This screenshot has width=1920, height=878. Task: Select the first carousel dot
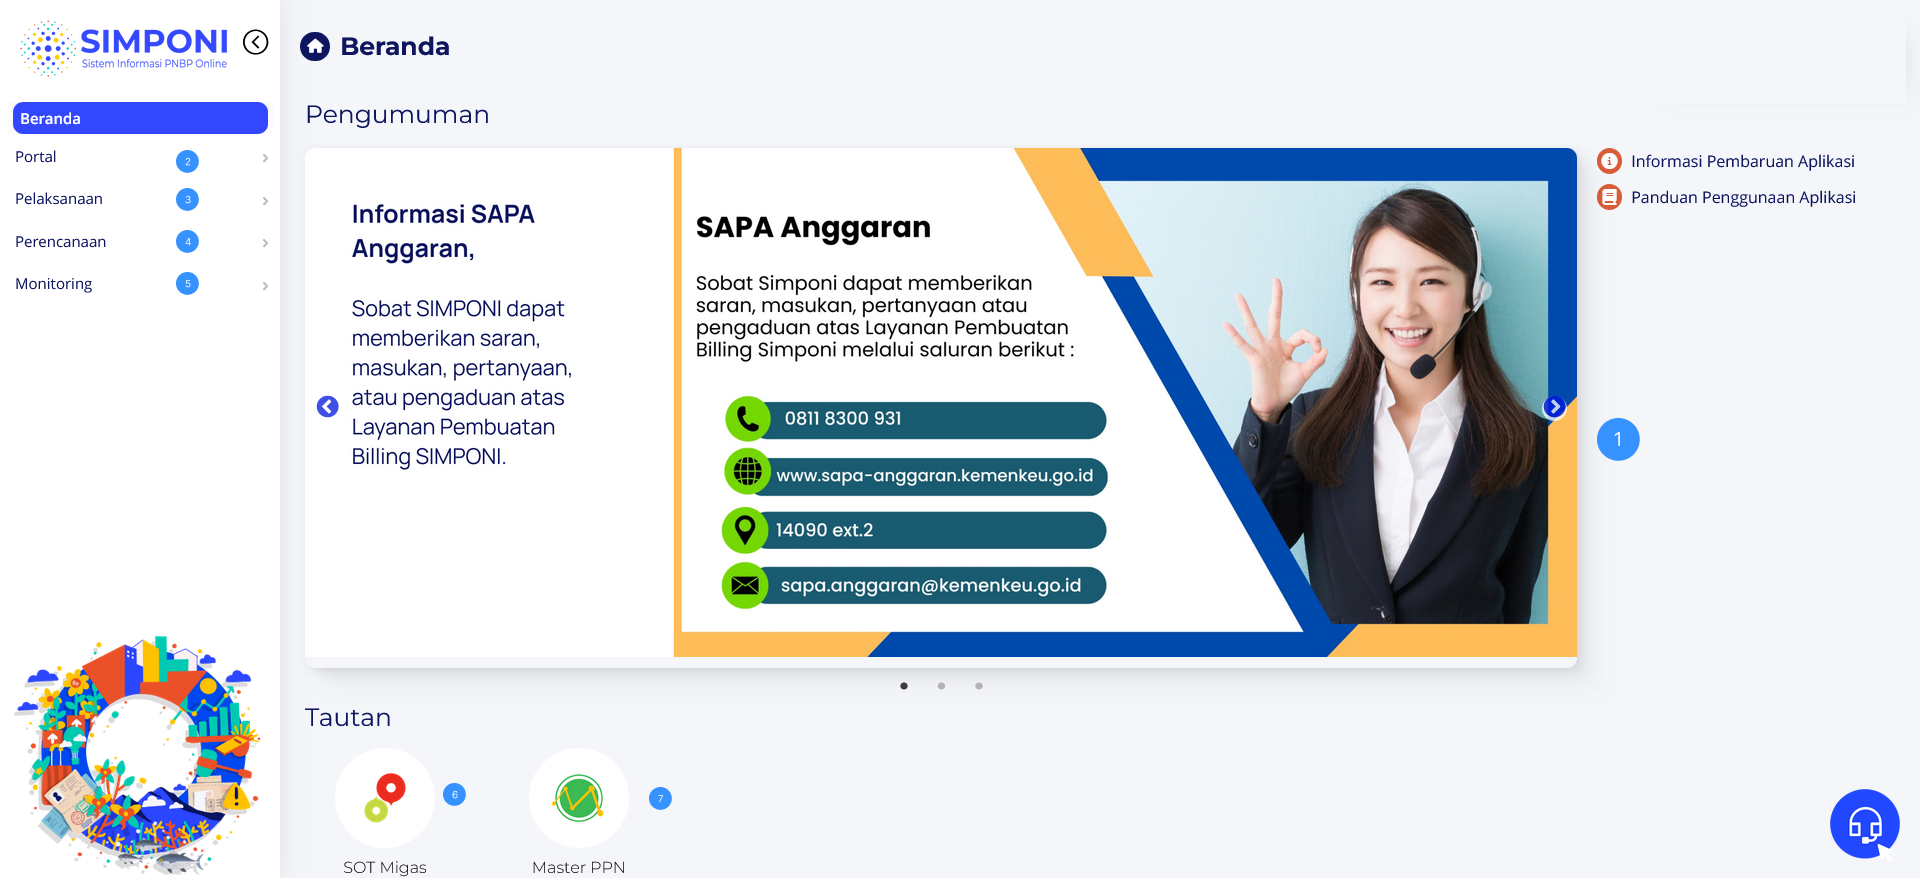tap(904, 686)
